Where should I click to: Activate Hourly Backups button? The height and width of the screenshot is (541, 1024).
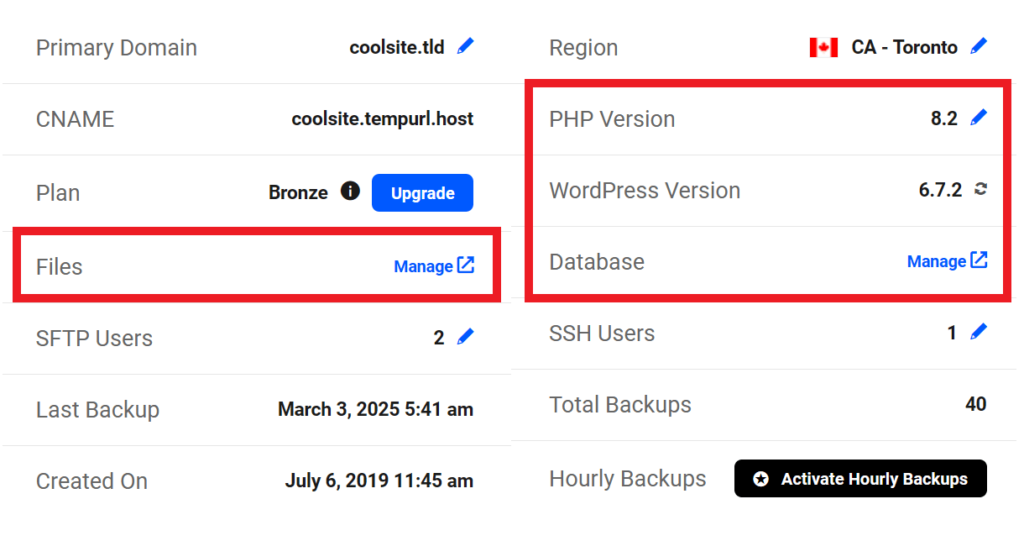pos(861,478)
